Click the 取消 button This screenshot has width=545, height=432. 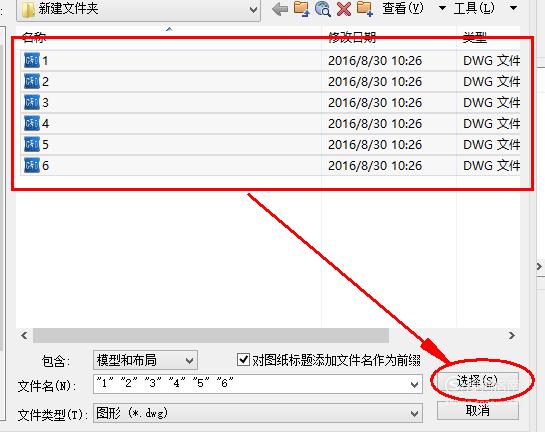click(x=478, y=410)
